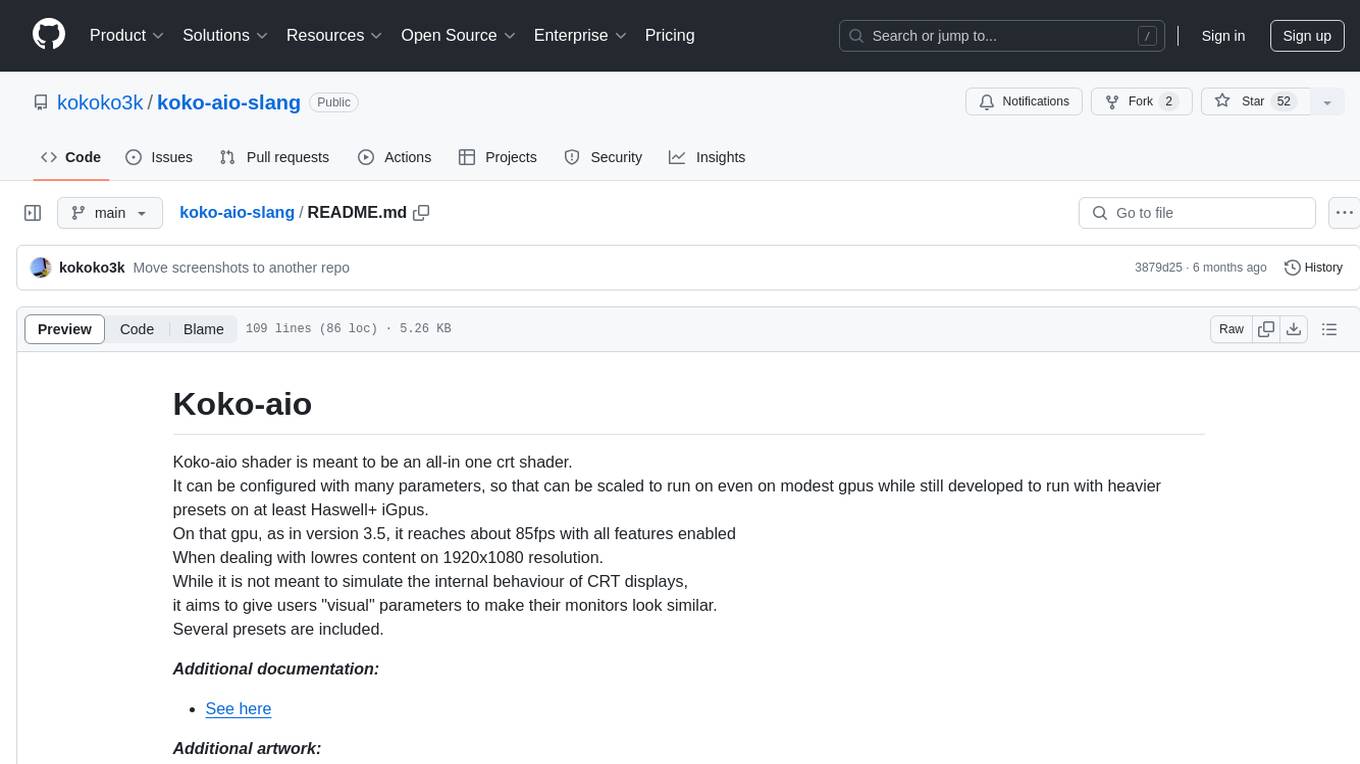Click the Sign up button
The width and height of the screenshot is (1360, 764).
pyautogui.click(x=1307, y=36)
